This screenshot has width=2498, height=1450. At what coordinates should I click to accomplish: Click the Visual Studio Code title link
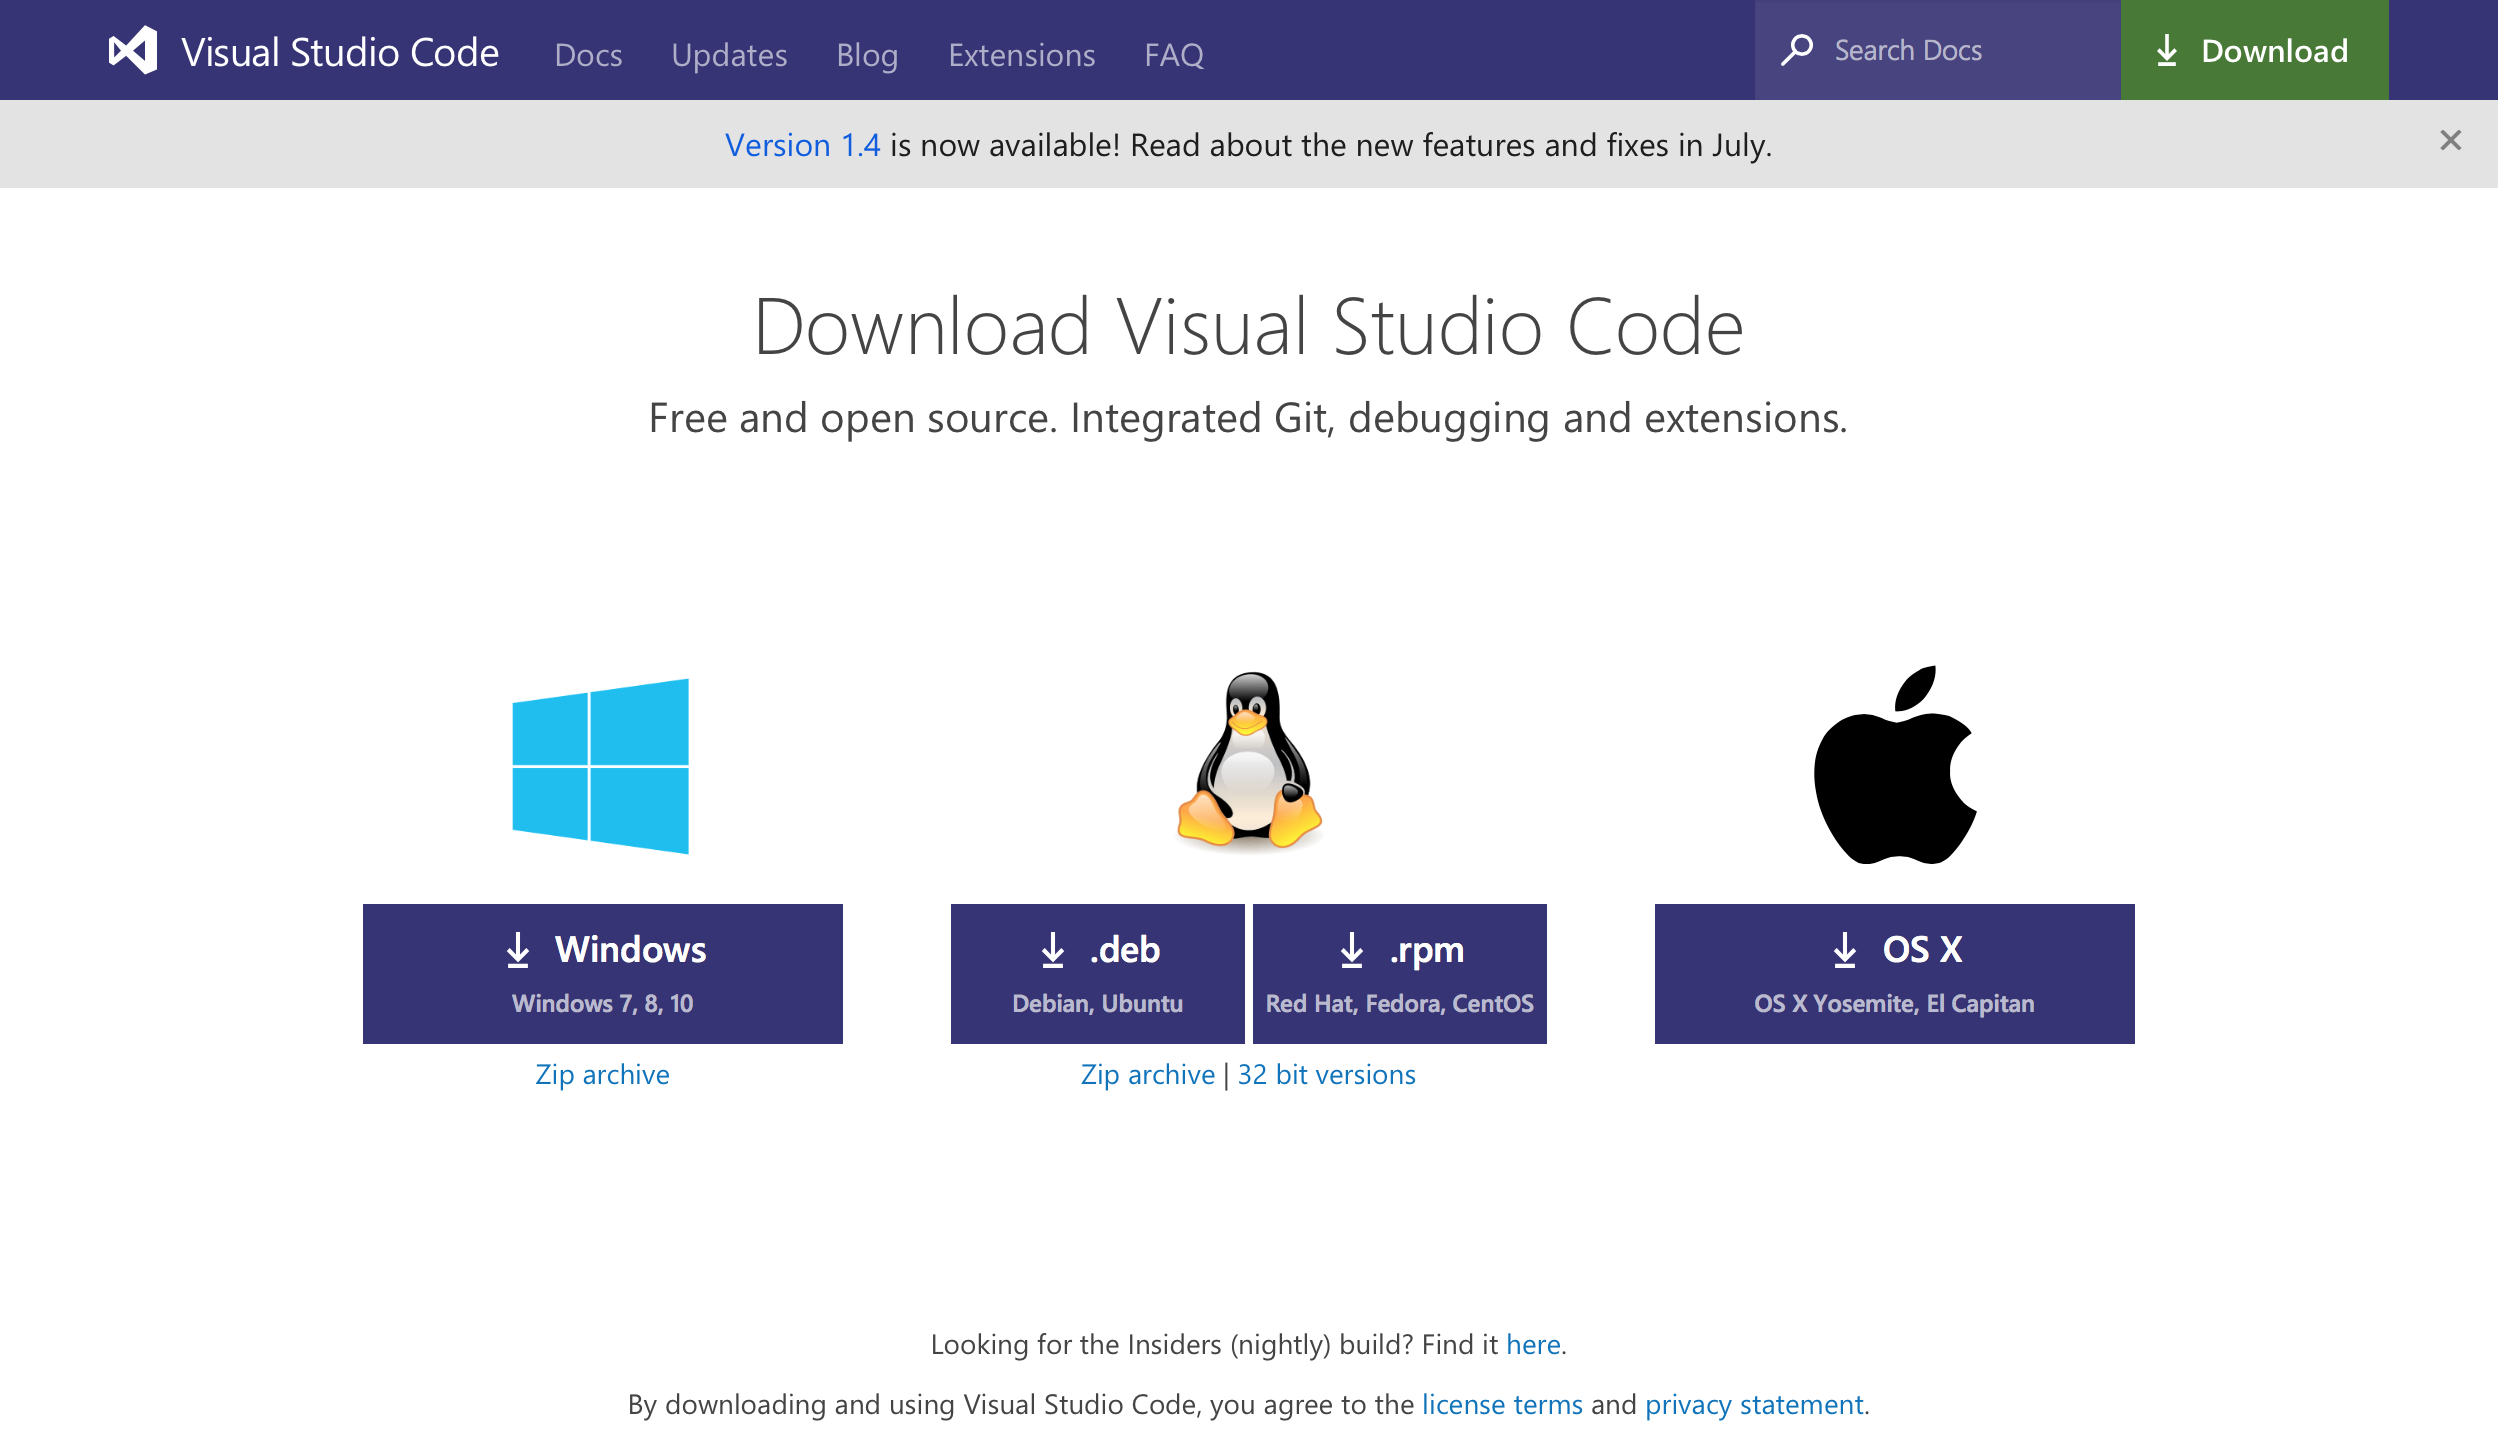pyautogui.click(x=340, y=52)
